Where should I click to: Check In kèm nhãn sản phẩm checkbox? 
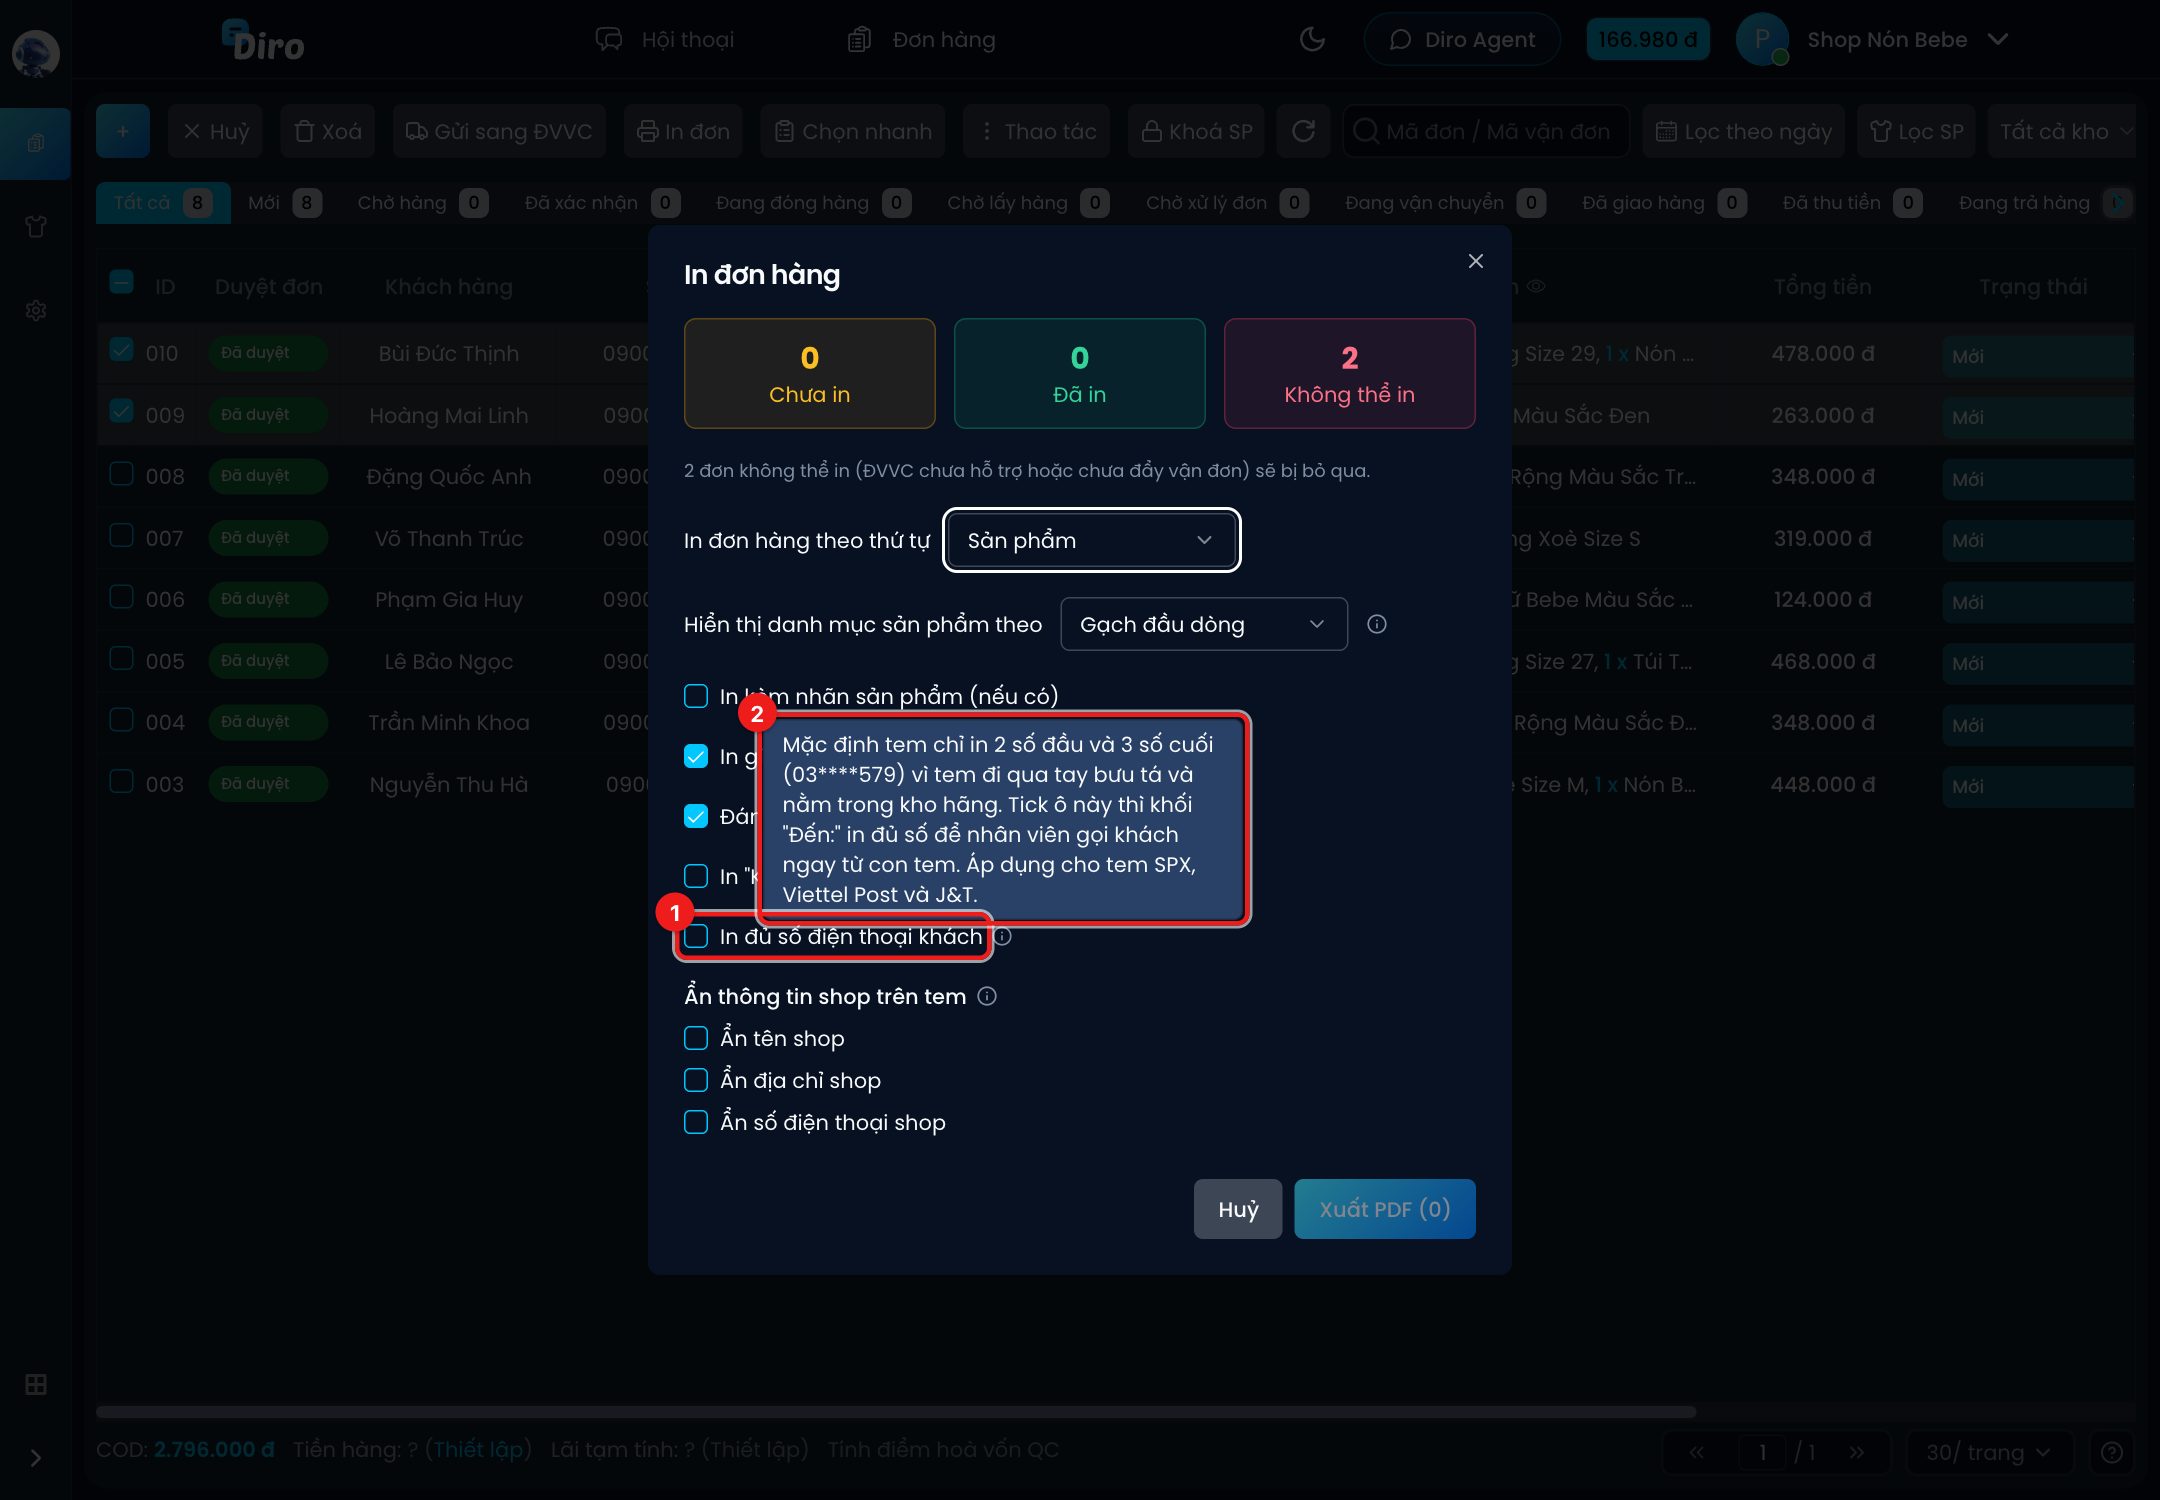[696, 696]
